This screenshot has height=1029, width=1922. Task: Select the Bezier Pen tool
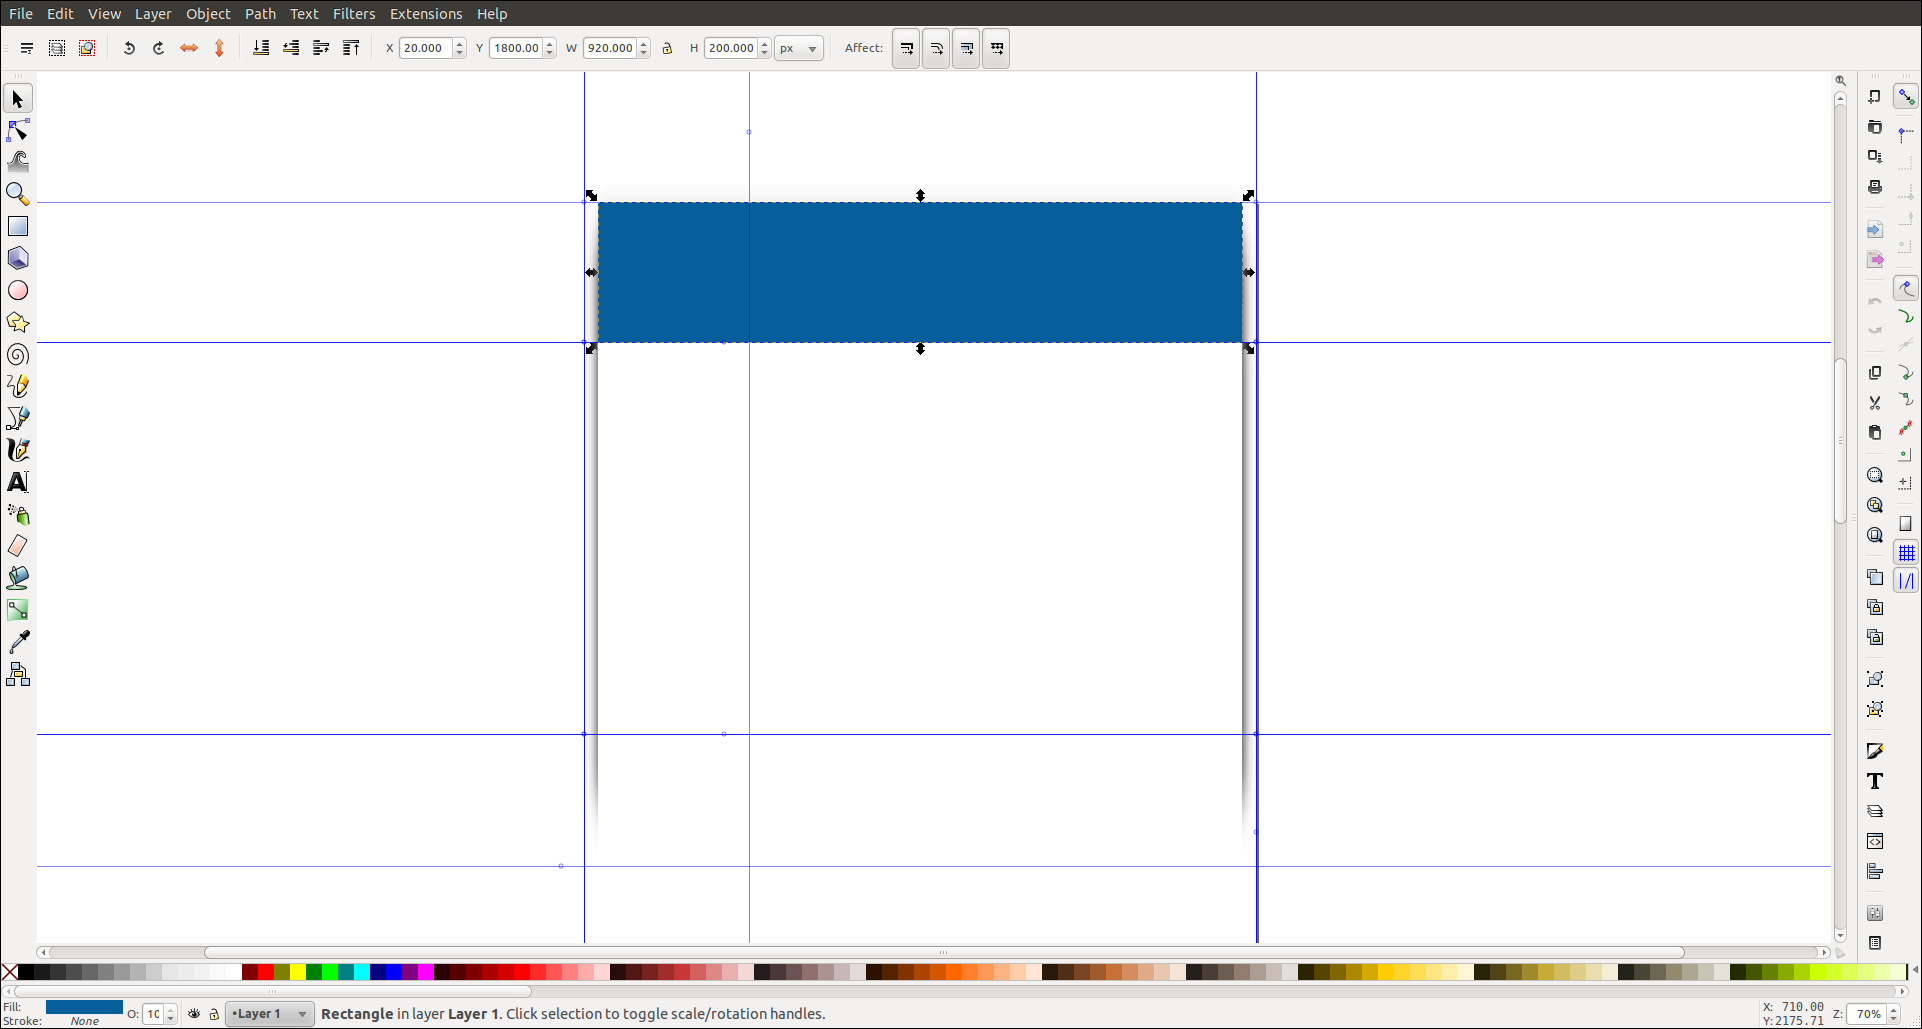(18, 418)
